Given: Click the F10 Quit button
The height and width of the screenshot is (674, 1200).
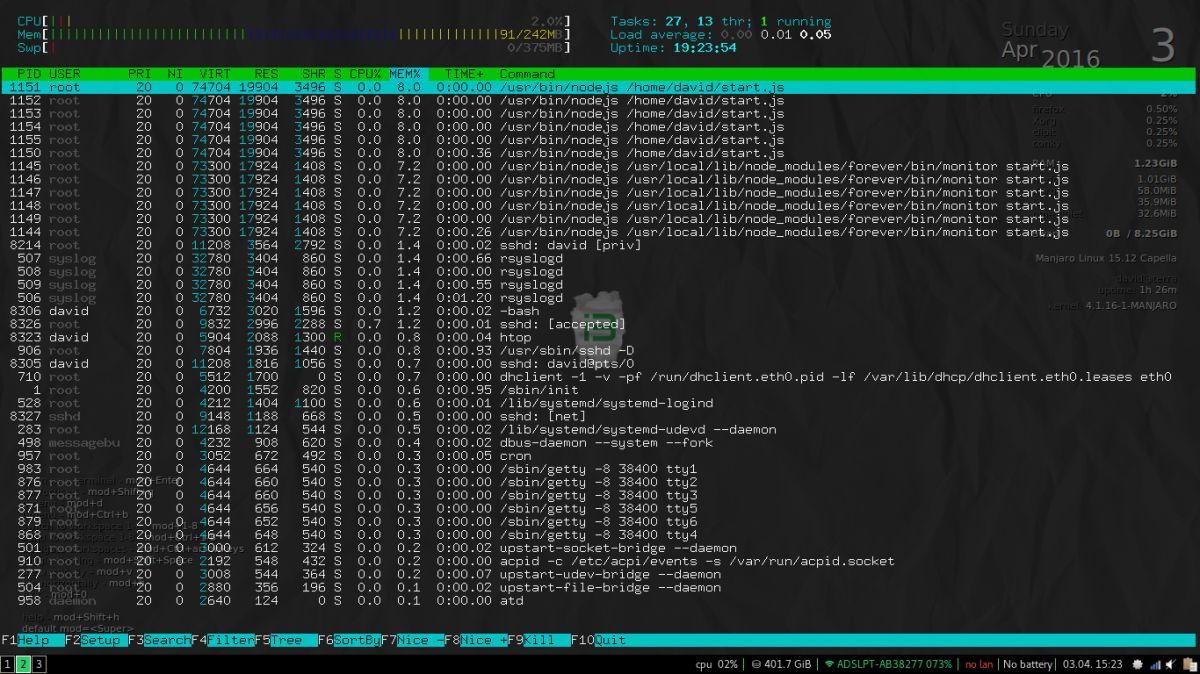Looking at the screenshot, I should click(598, 640).
